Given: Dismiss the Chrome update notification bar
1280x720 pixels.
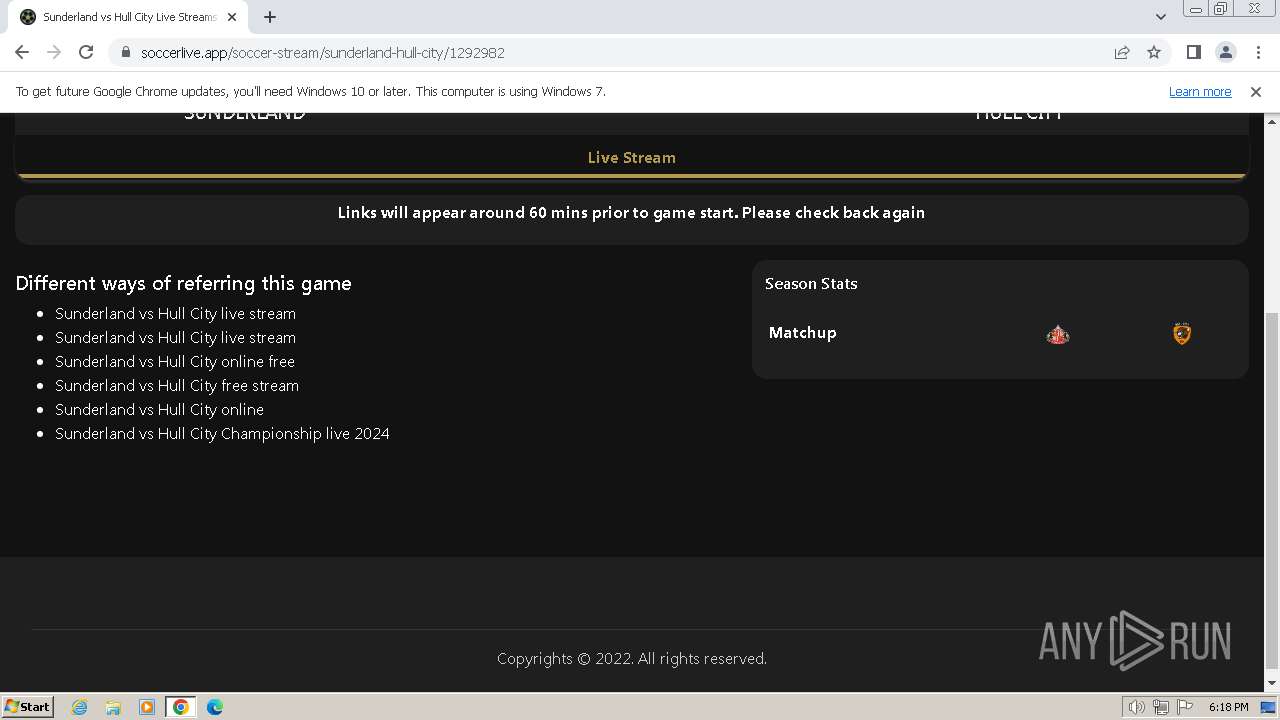Looking at the screenshot, I should click(1256, 91).
